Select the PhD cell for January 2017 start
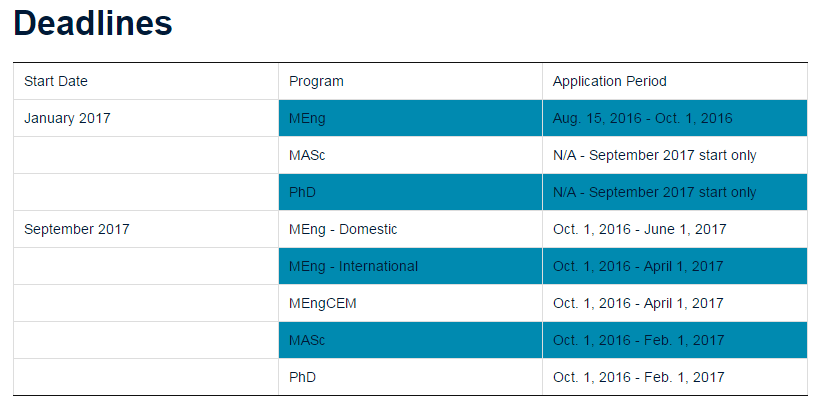The width and height of the screenshot is (821, 406). (303, 192)
